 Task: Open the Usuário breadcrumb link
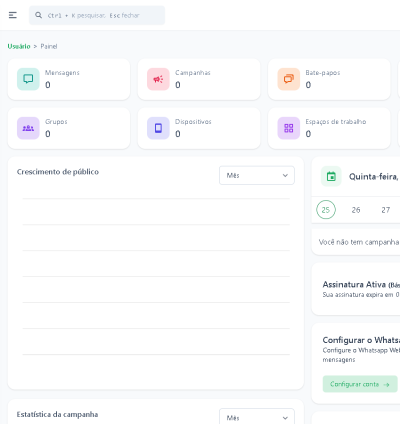[x=19, y=46]
